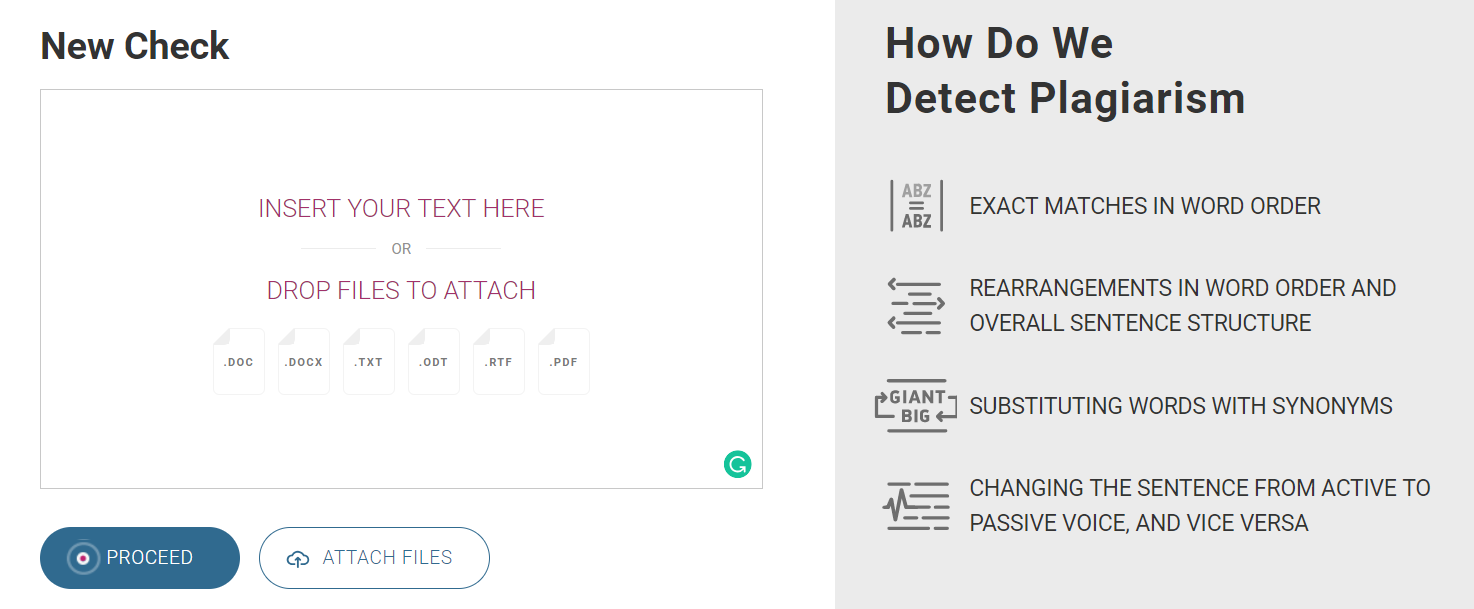Screen dimensions: 1474x609
Task: Click the .TXT file type icon
Action: pos(369,361)
